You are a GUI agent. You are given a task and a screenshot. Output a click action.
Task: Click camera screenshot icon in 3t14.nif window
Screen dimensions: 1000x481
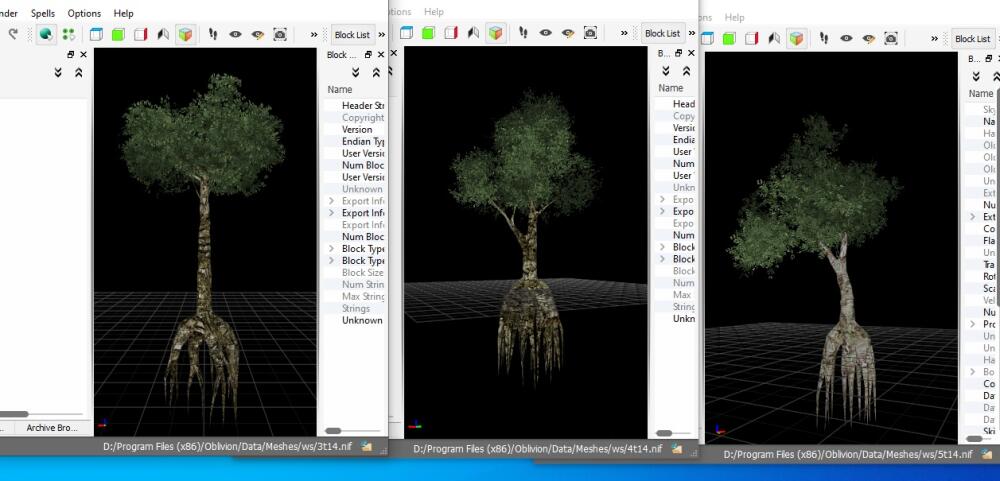280,34
